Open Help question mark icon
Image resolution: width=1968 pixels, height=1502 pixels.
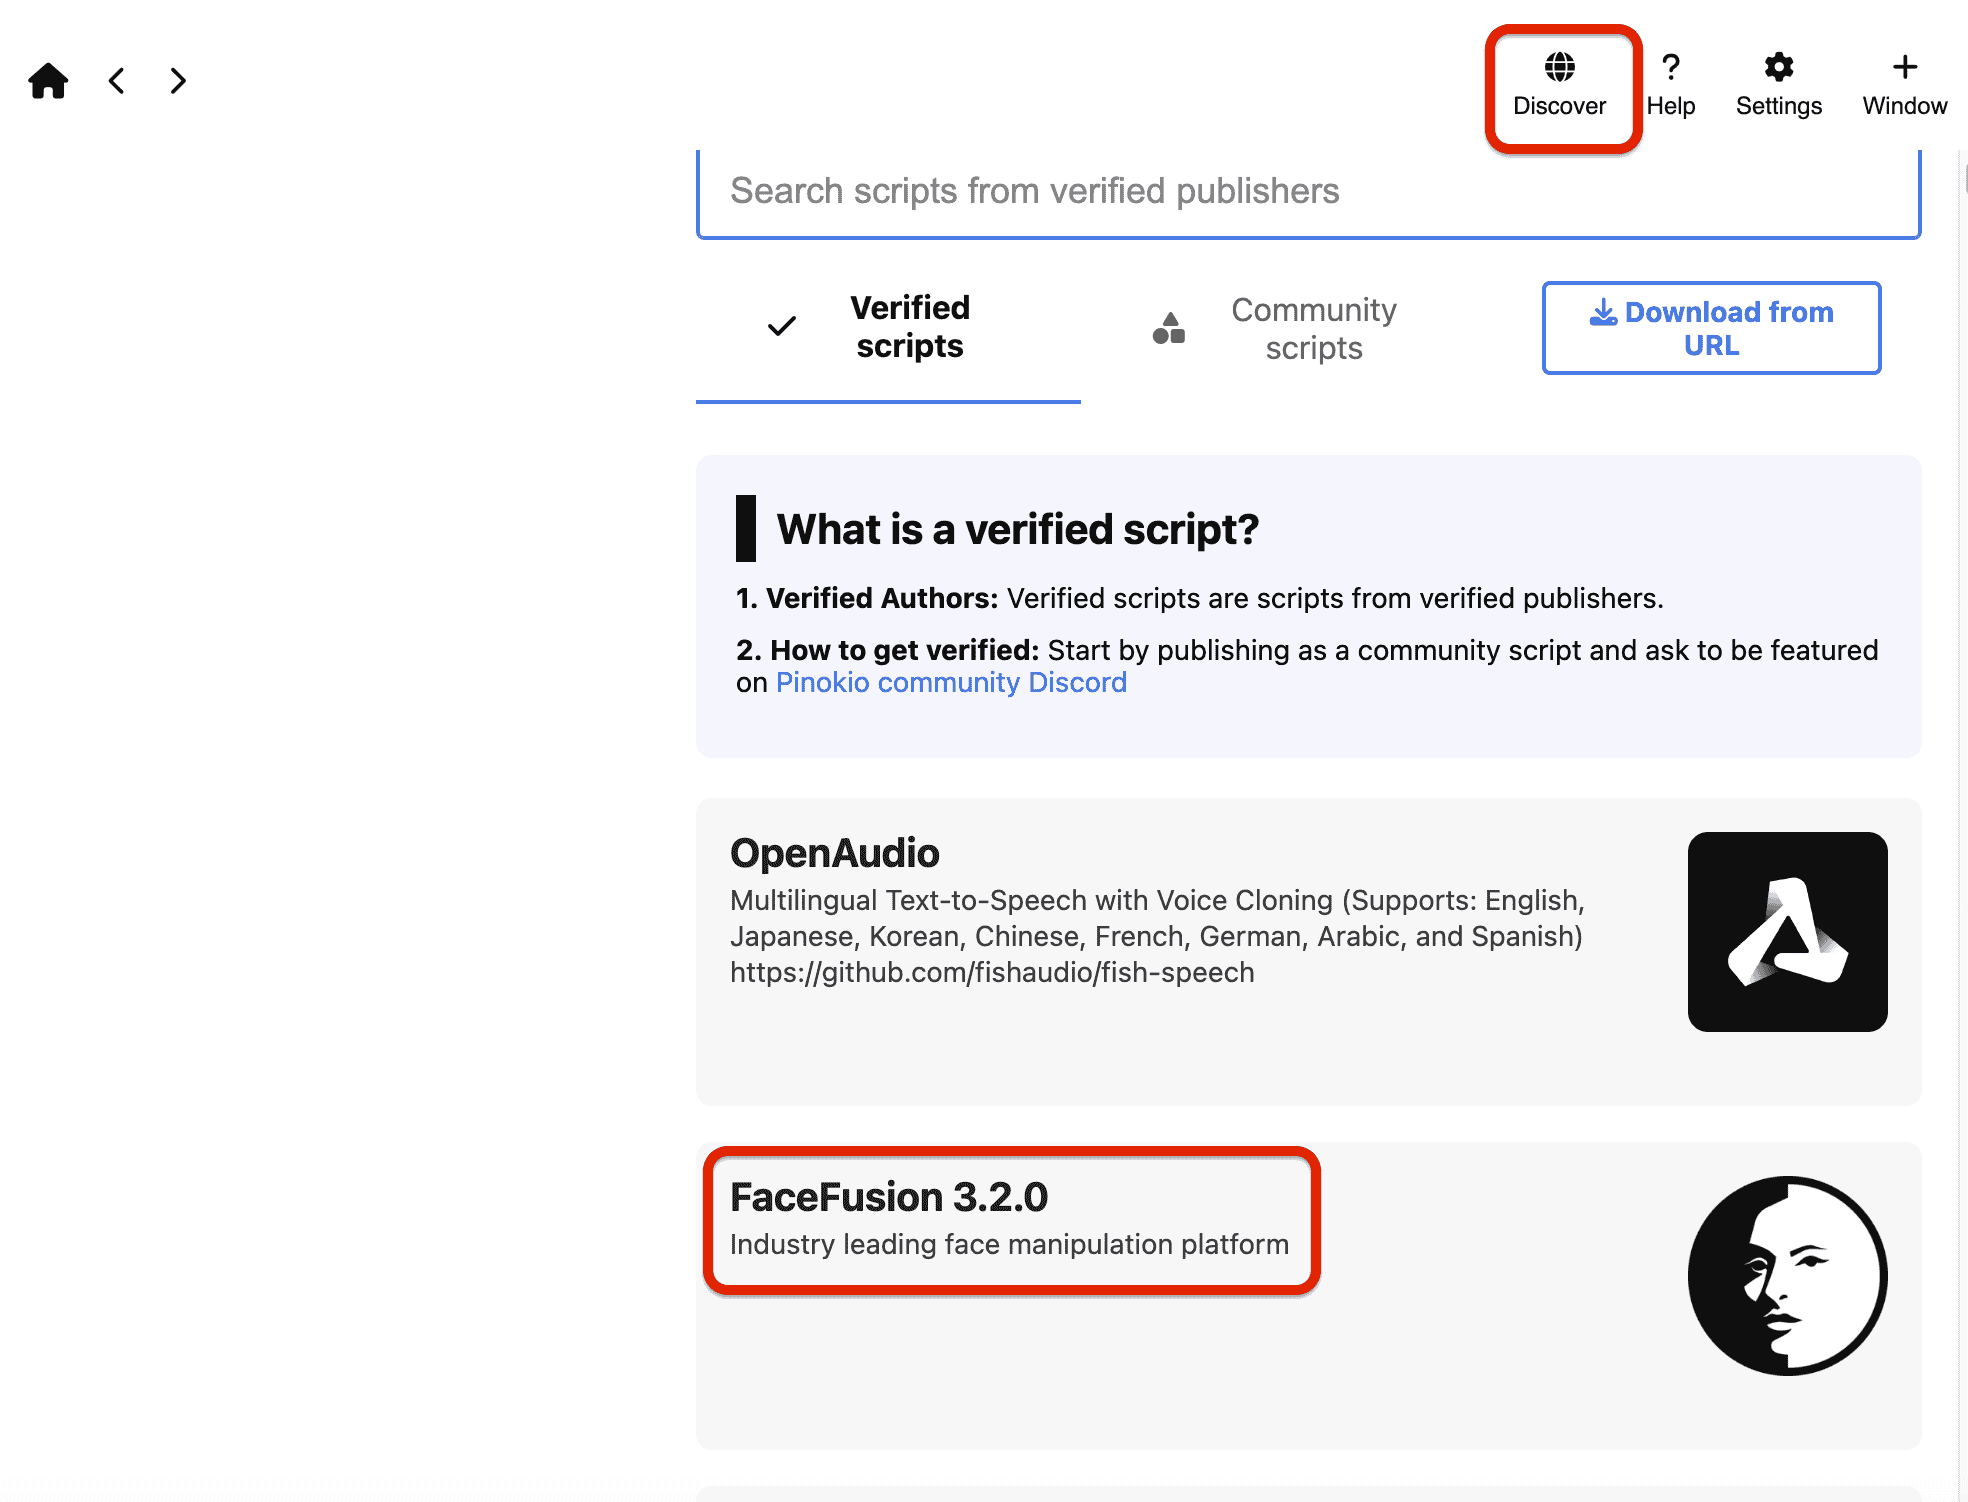click(1670, 68)
